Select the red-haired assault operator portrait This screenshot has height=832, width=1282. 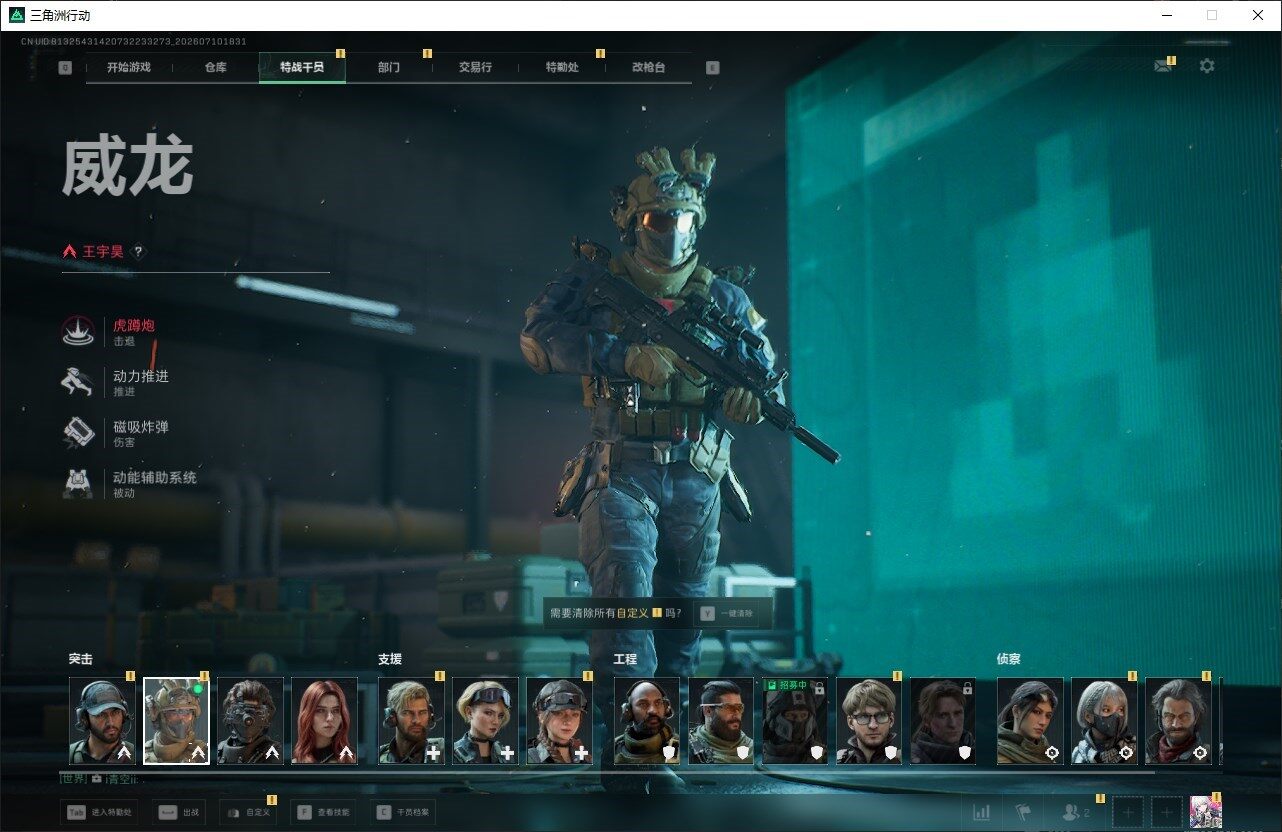pyautogui.click(x=324, y=721)
